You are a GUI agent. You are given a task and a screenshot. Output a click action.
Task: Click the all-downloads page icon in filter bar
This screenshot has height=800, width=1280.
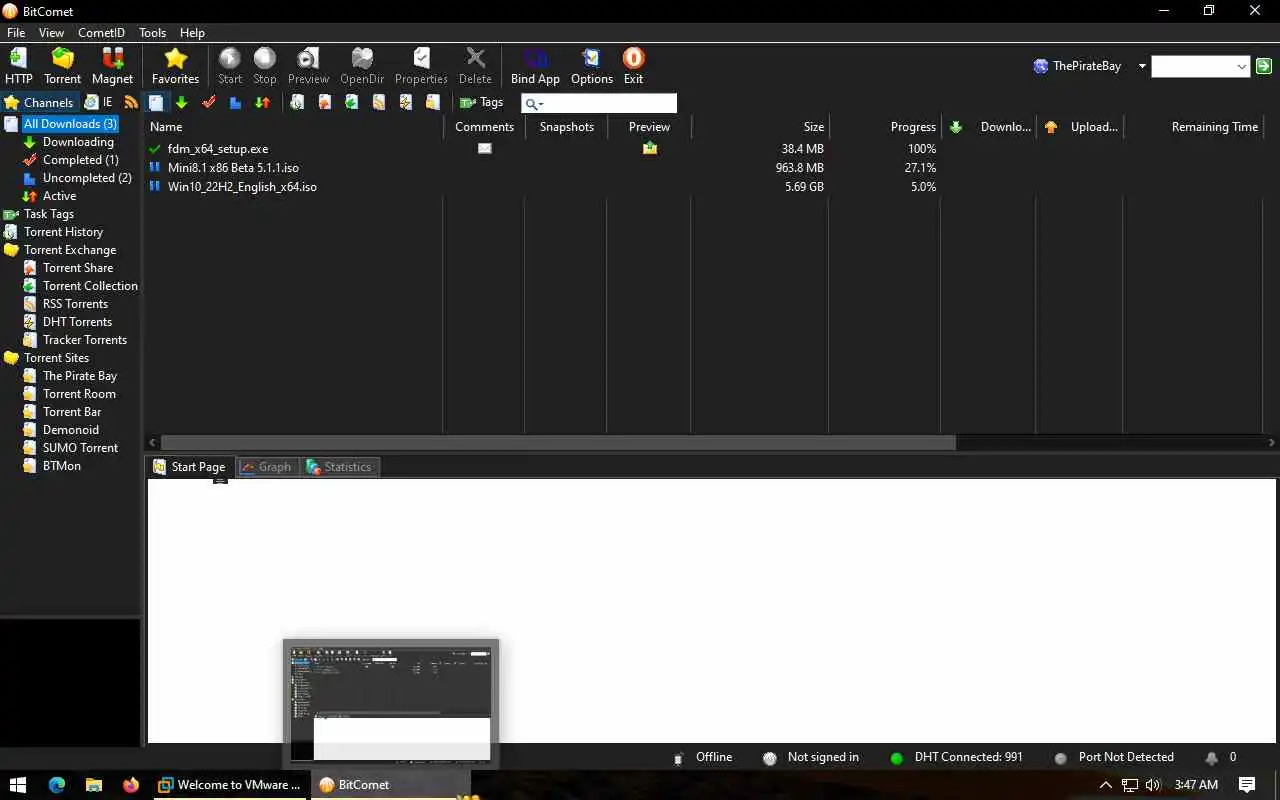pyautogui.click(x=156, y=102)
